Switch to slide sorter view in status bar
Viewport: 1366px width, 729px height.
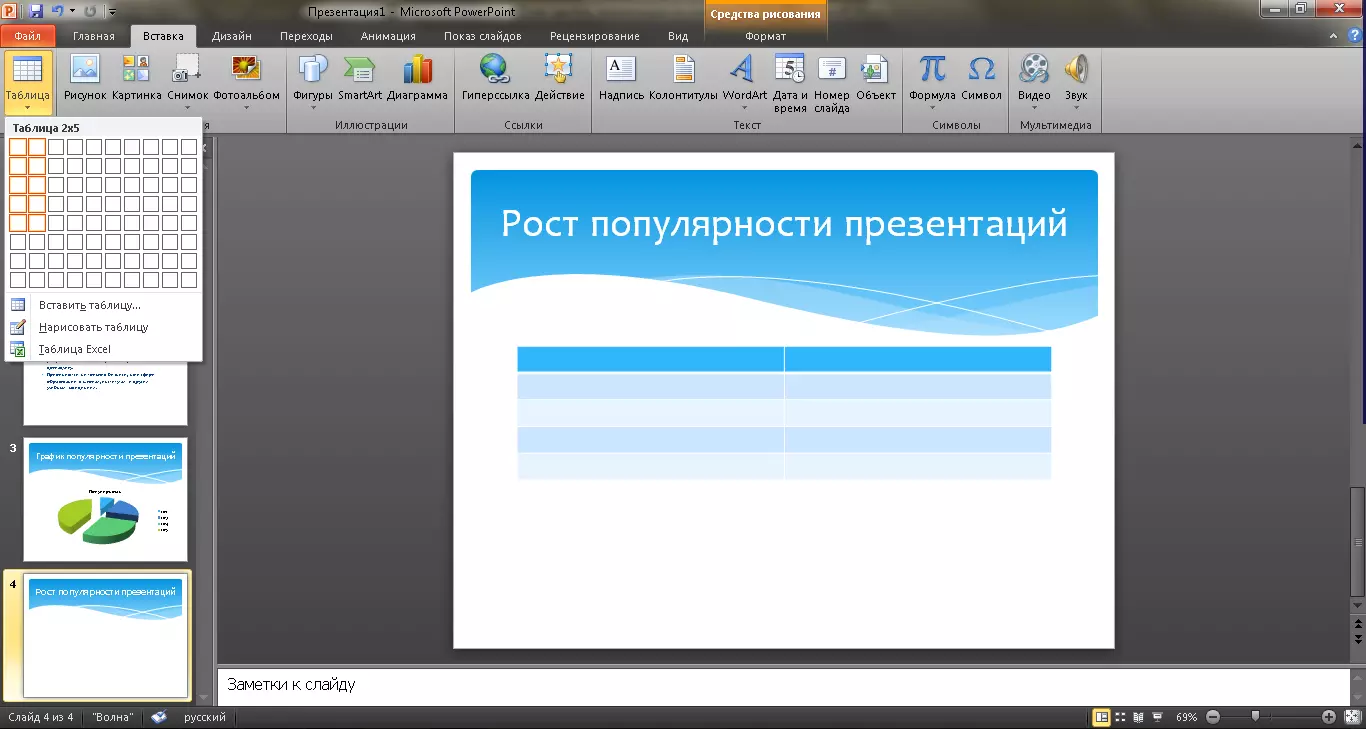(1120, 717)
